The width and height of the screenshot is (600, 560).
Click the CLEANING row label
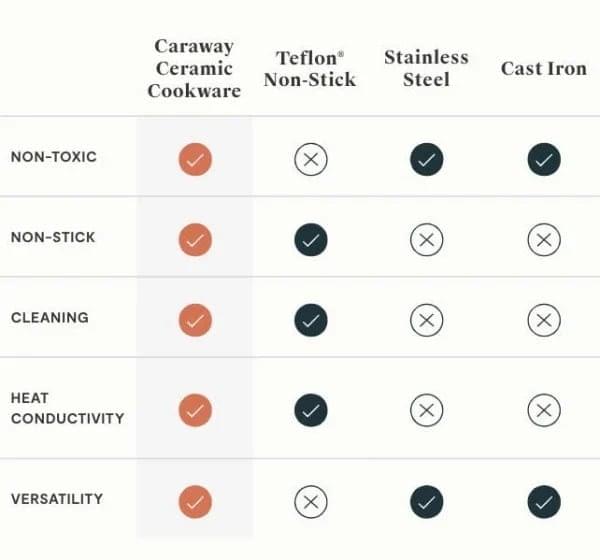coord(50,318)
